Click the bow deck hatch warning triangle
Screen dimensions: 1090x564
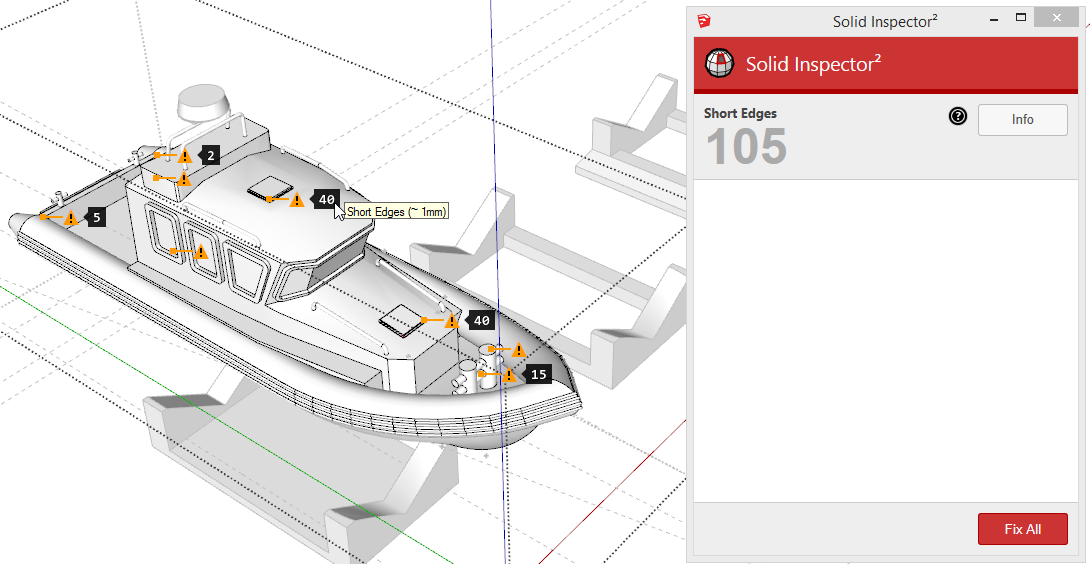tap(452, 321)
